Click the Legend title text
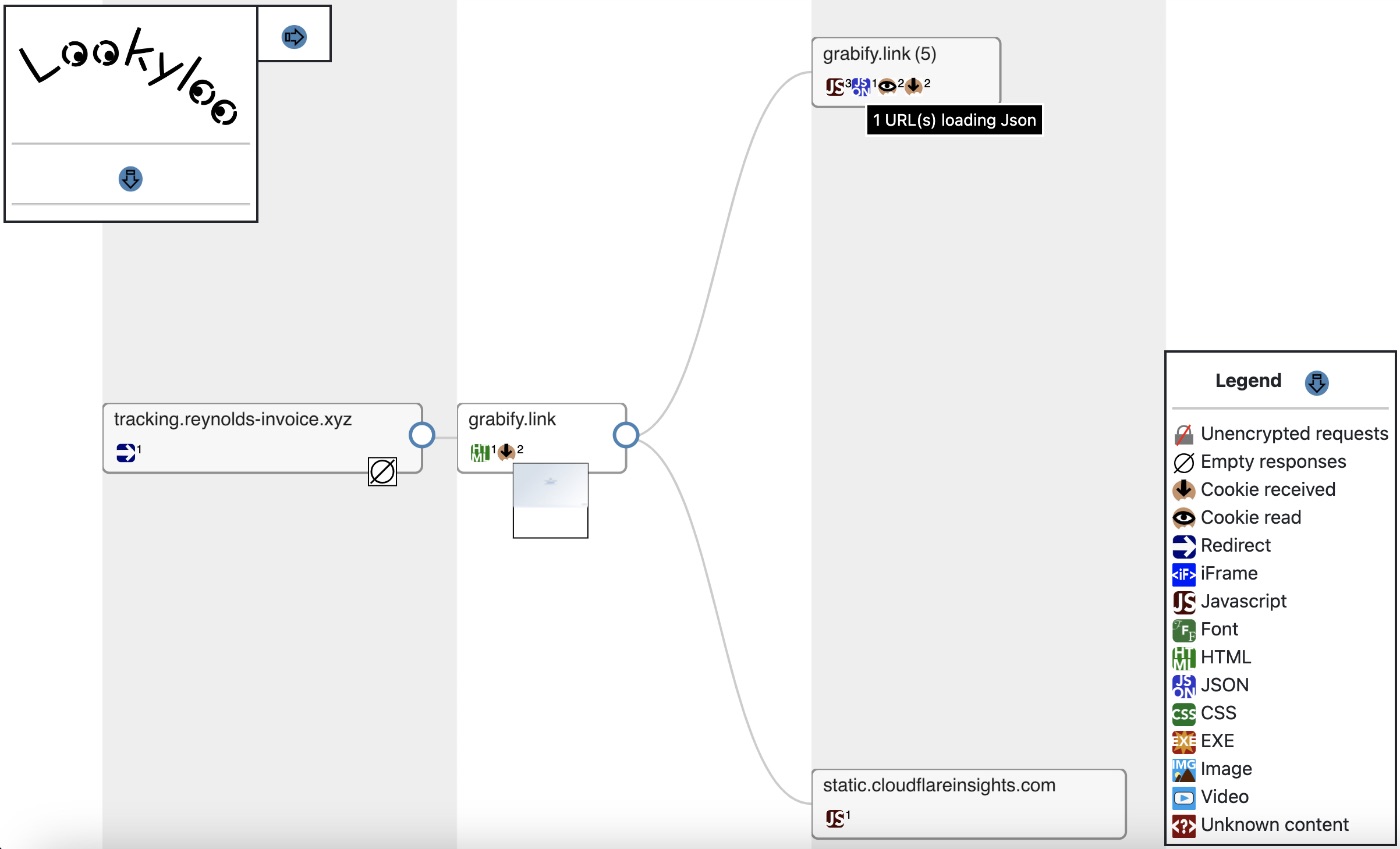Image resolution: width=1400 pixels, height=849 pixels. pyautogui.click(x=1248, y=381)
